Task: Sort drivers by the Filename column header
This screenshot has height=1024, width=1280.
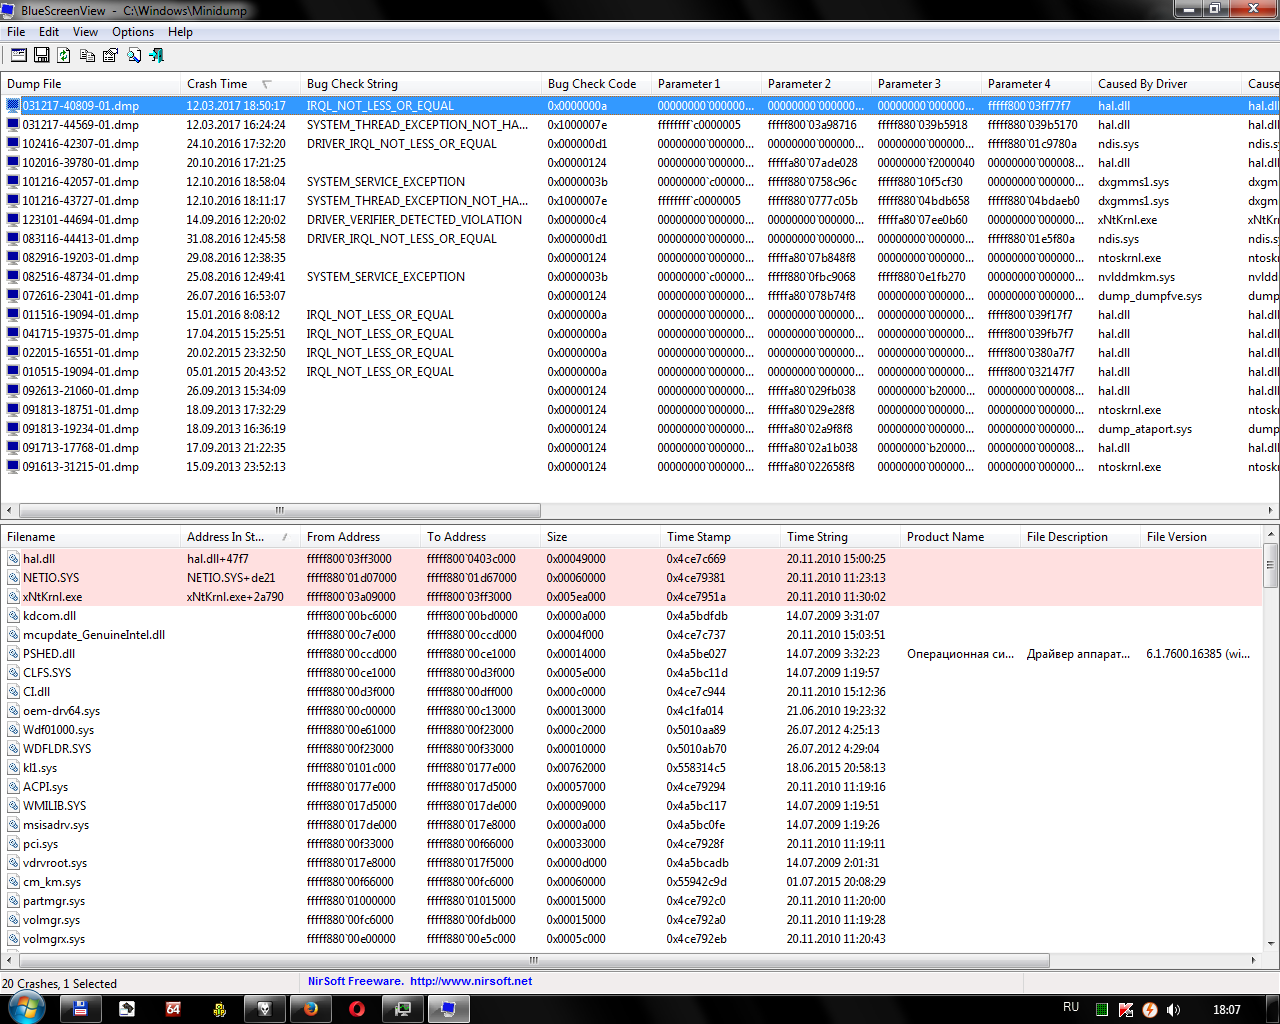Action: pos(91,537)
